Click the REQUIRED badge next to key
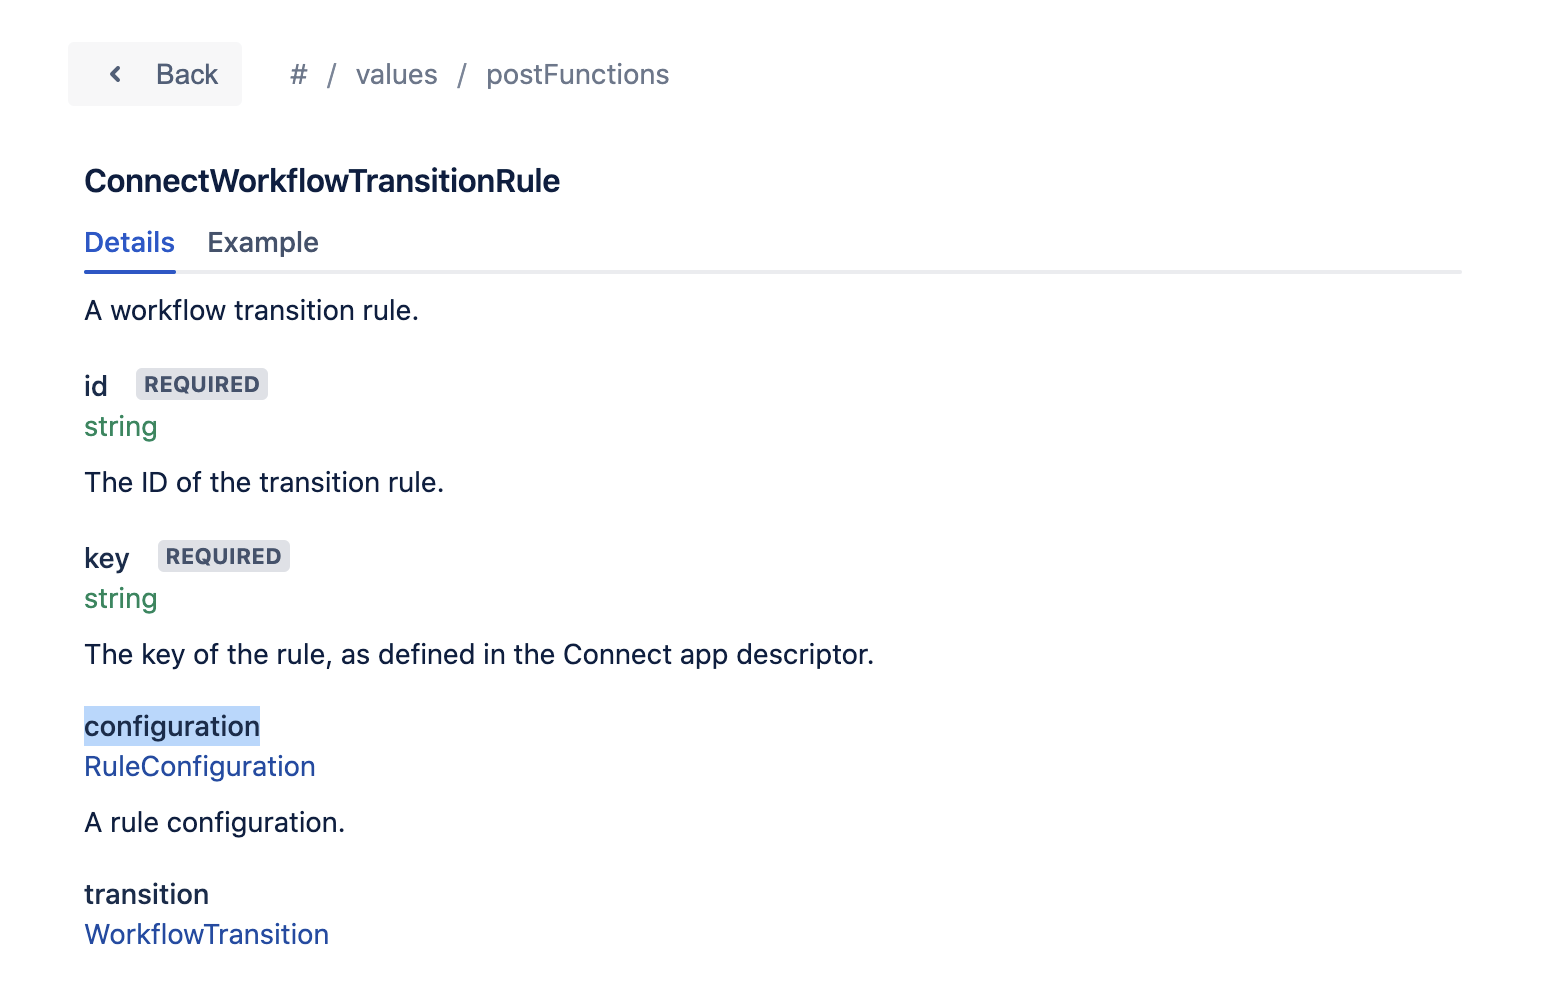This screenshot has width=1552, height=998. pos(223,556)
